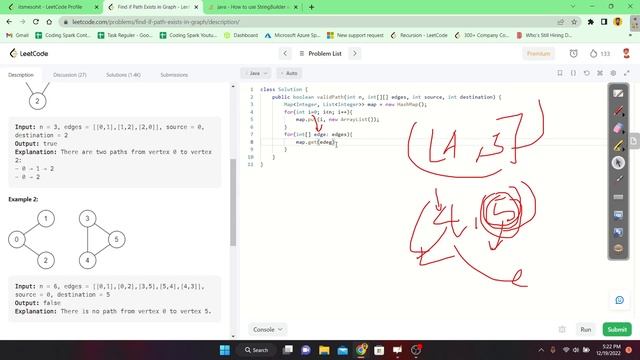This screenshot has height=360, width=640.
Task: Select the yellow highlighter annotation tool
Action: coord(618,145)
